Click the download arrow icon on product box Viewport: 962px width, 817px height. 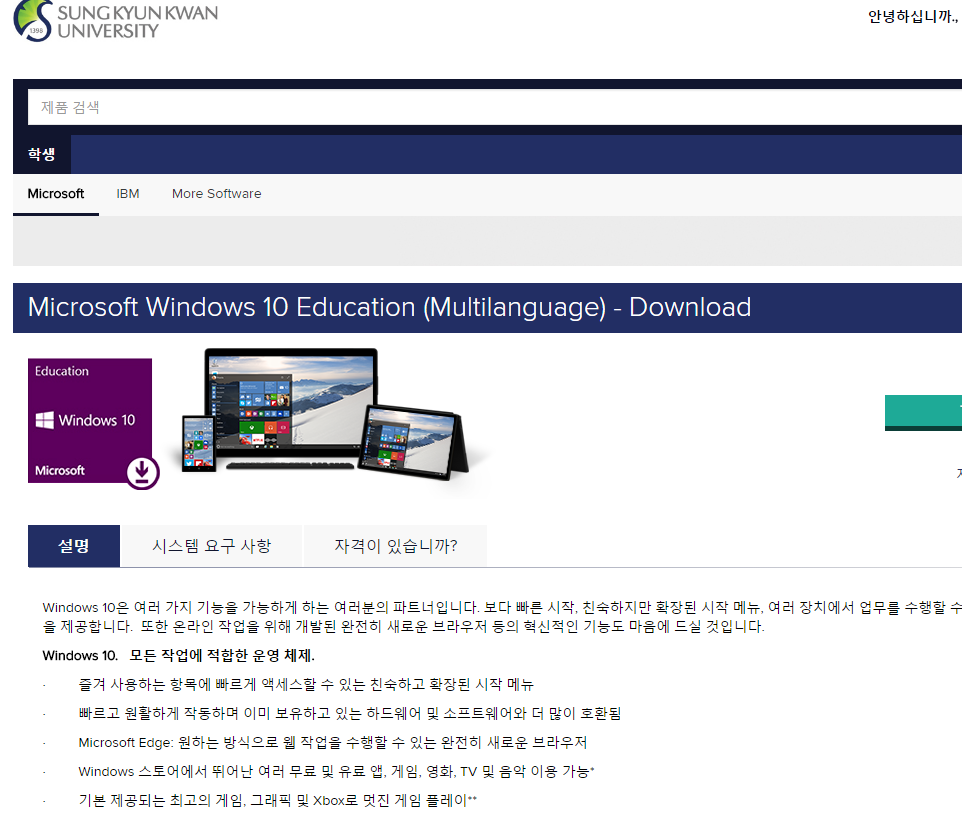(x=142, y=472)
